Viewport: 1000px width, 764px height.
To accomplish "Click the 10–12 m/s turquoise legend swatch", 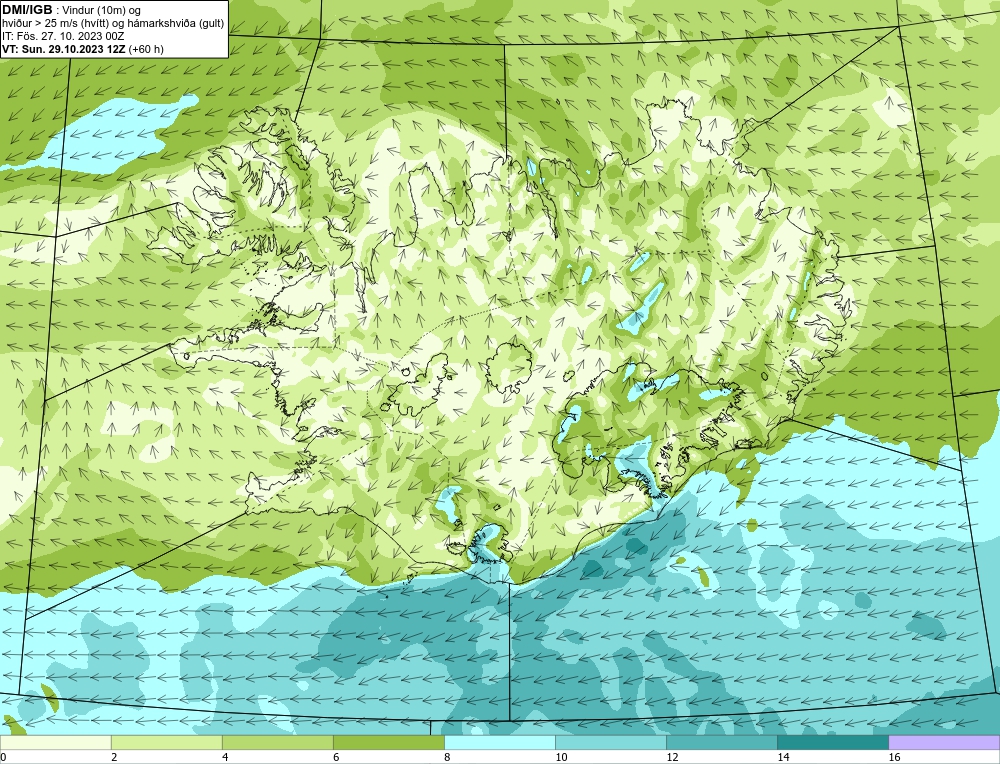I will coord(610,742).
